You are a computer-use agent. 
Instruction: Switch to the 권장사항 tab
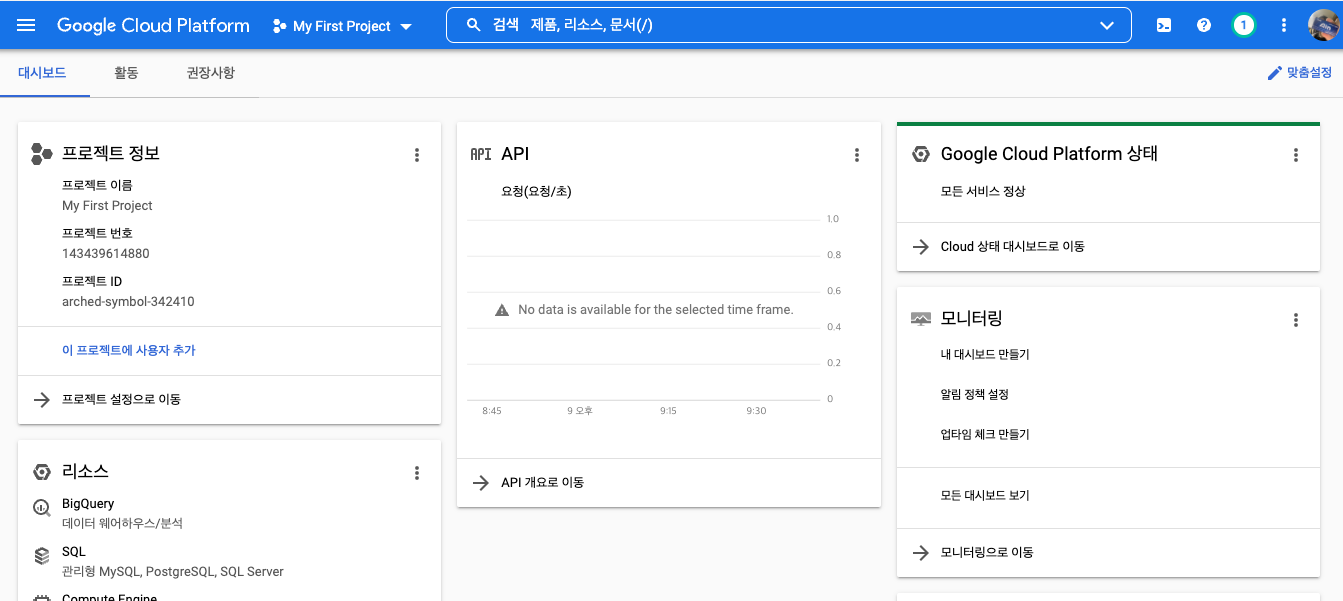[210, 73]
